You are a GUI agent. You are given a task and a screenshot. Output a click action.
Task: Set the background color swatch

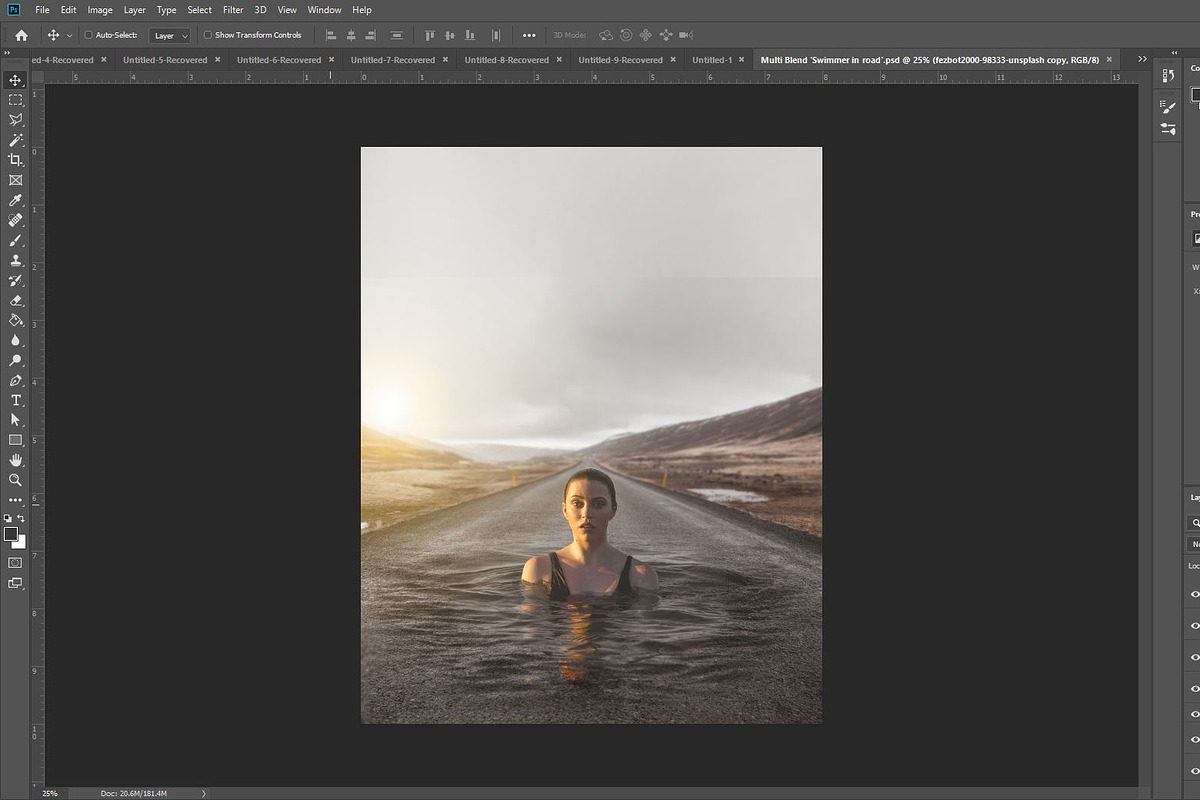[x=21, y=543]
